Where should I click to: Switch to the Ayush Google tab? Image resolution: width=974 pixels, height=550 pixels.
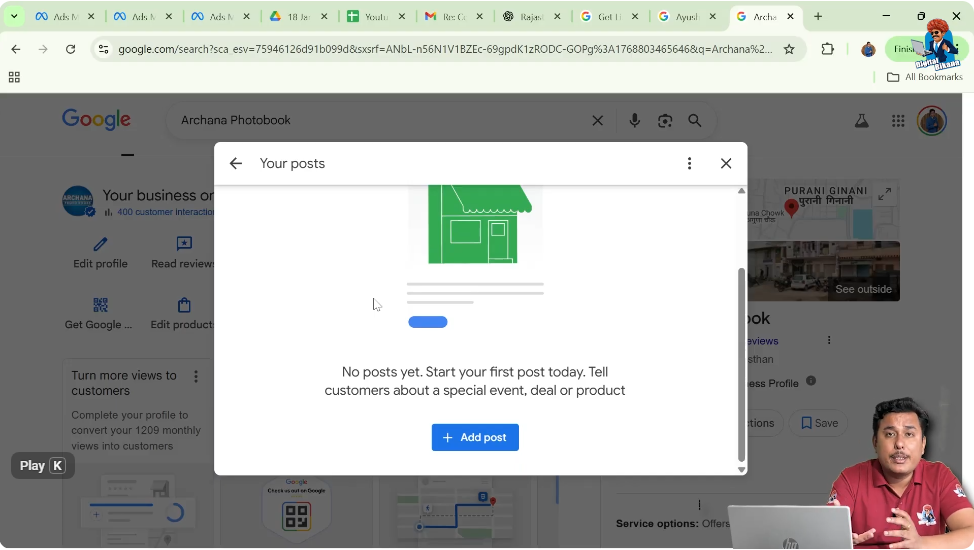point(686,17)
